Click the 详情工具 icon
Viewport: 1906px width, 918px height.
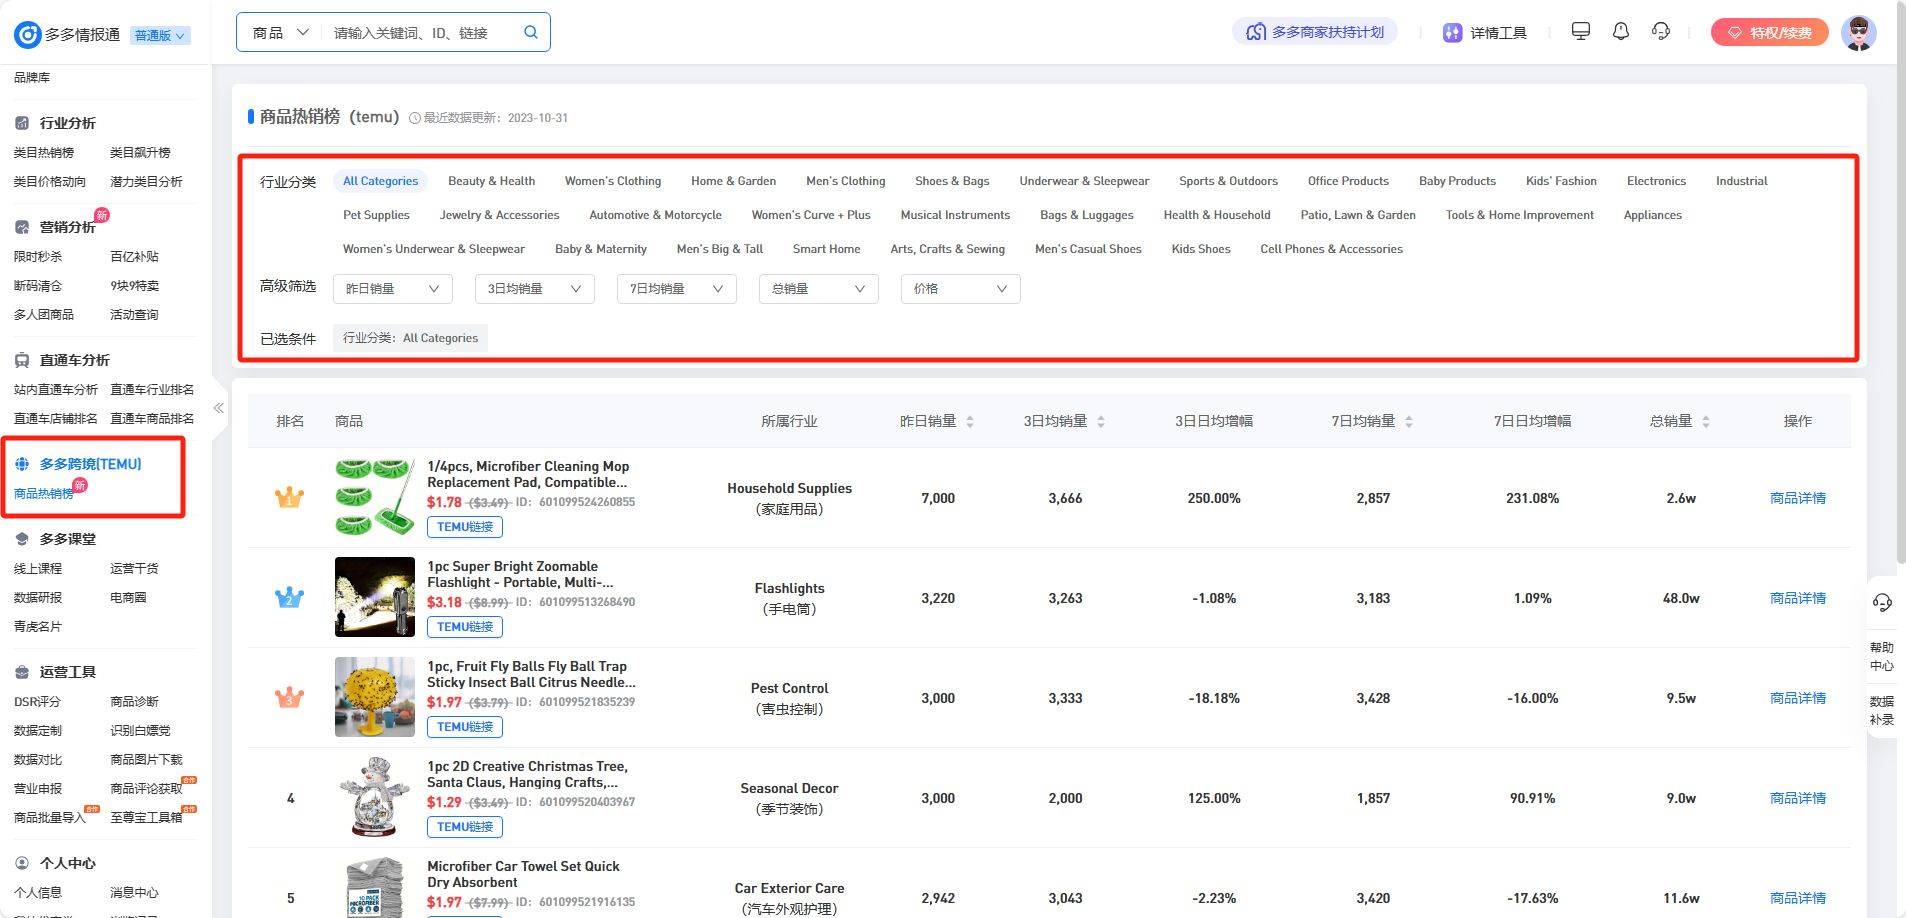click(x=1452, y=33)
